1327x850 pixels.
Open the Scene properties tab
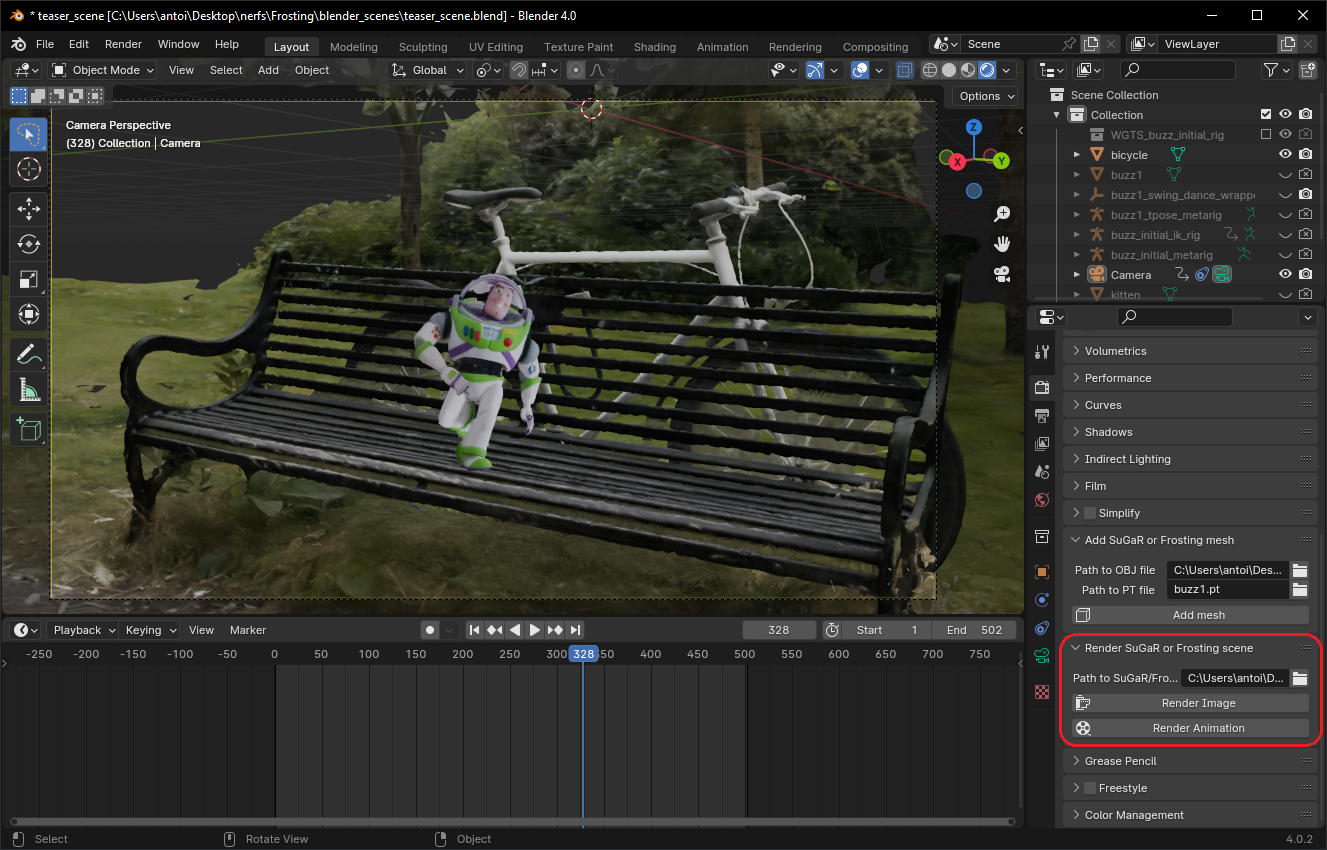click(x=1042, y=471)
